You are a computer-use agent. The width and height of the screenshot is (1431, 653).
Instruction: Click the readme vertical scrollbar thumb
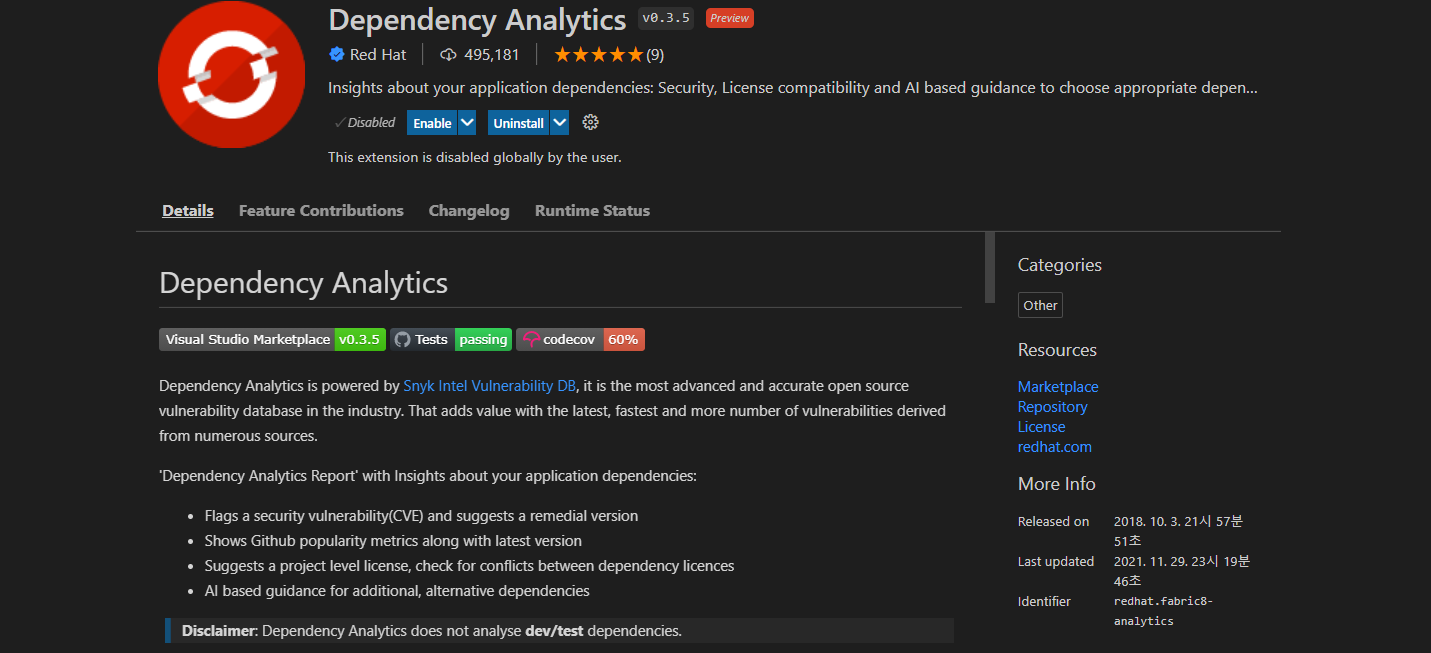[x=990, y=267]
